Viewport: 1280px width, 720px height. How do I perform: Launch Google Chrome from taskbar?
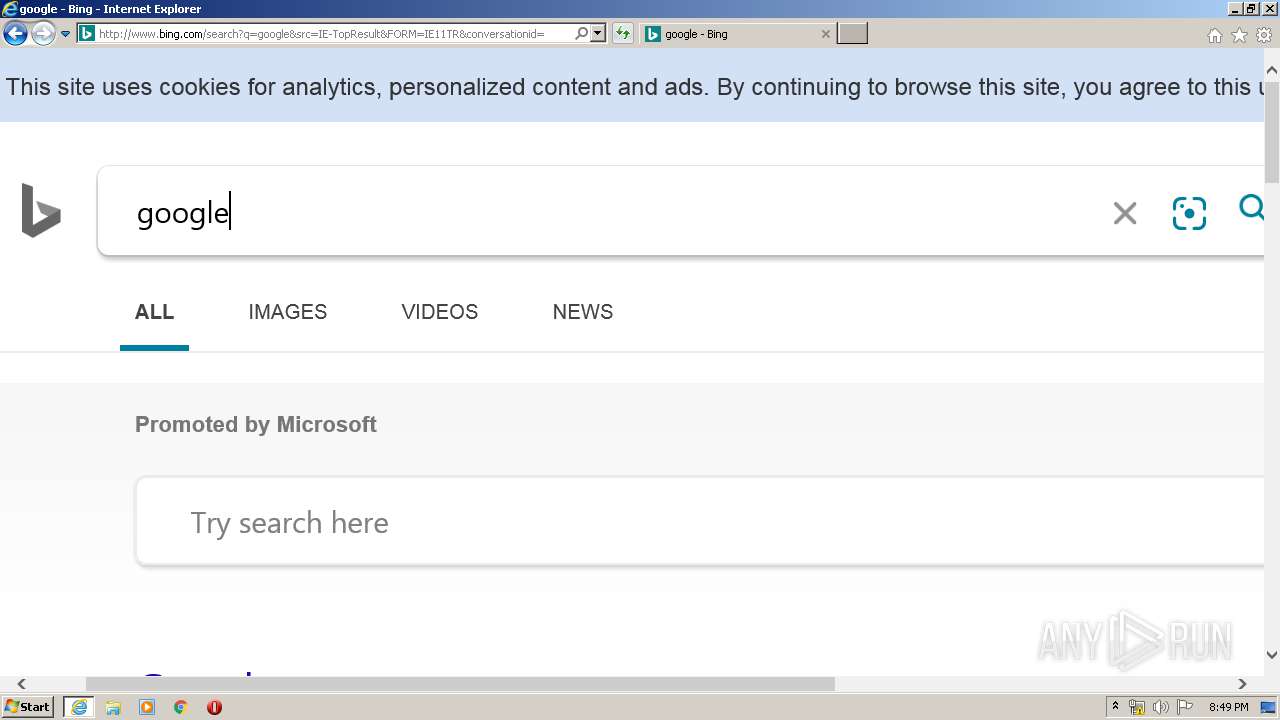pyautogui.click(x=181, y=707)
